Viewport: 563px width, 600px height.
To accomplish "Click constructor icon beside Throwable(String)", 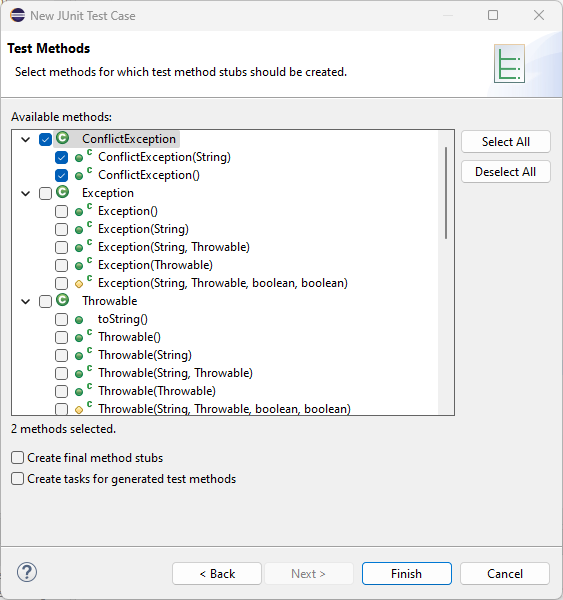I will 84,354.
